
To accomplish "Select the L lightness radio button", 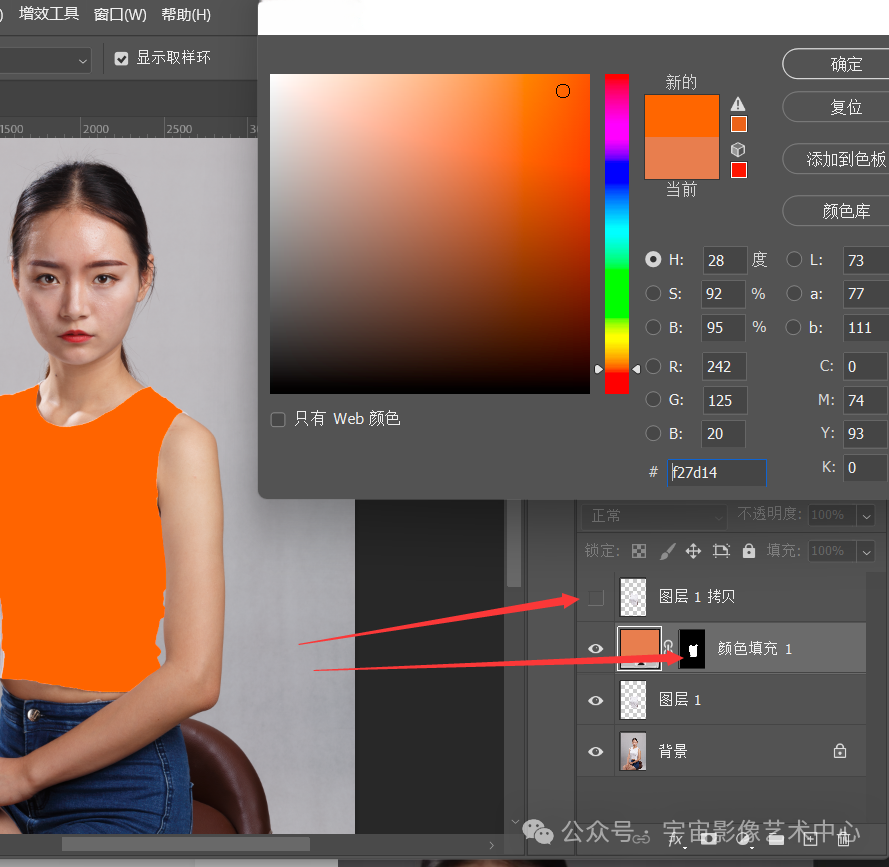I will coord(794,260).
